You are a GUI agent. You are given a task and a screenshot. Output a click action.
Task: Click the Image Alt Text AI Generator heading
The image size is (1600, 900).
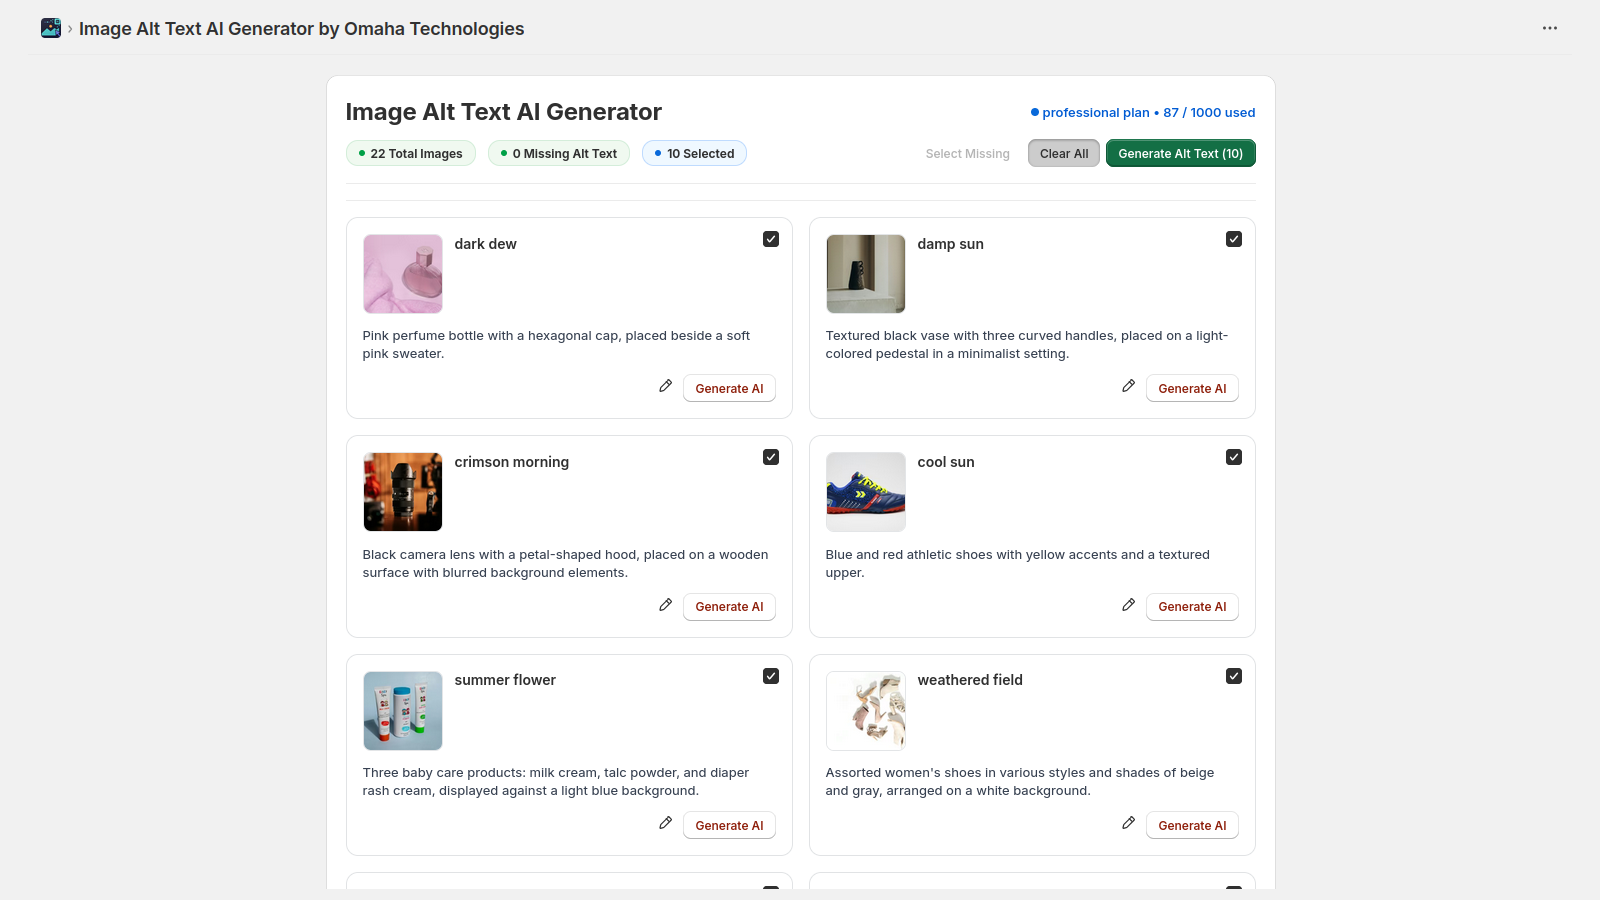(503, 112)
